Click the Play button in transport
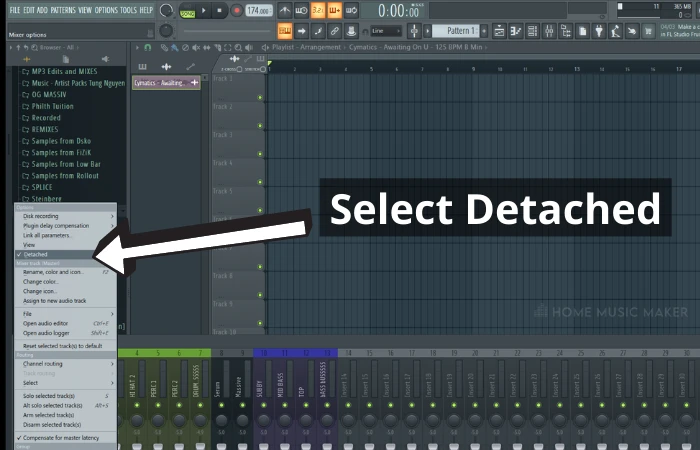The height and width of the screenshot is (450, 700). [x=204, y=10]
